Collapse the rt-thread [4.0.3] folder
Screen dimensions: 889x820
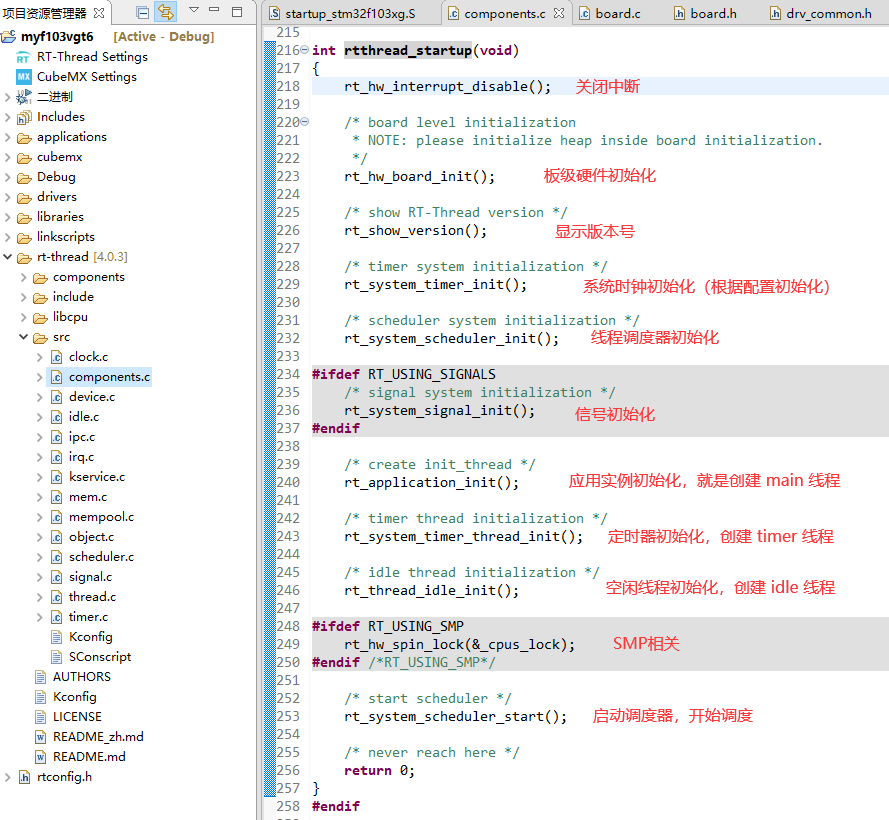click(x=7, y=256)
